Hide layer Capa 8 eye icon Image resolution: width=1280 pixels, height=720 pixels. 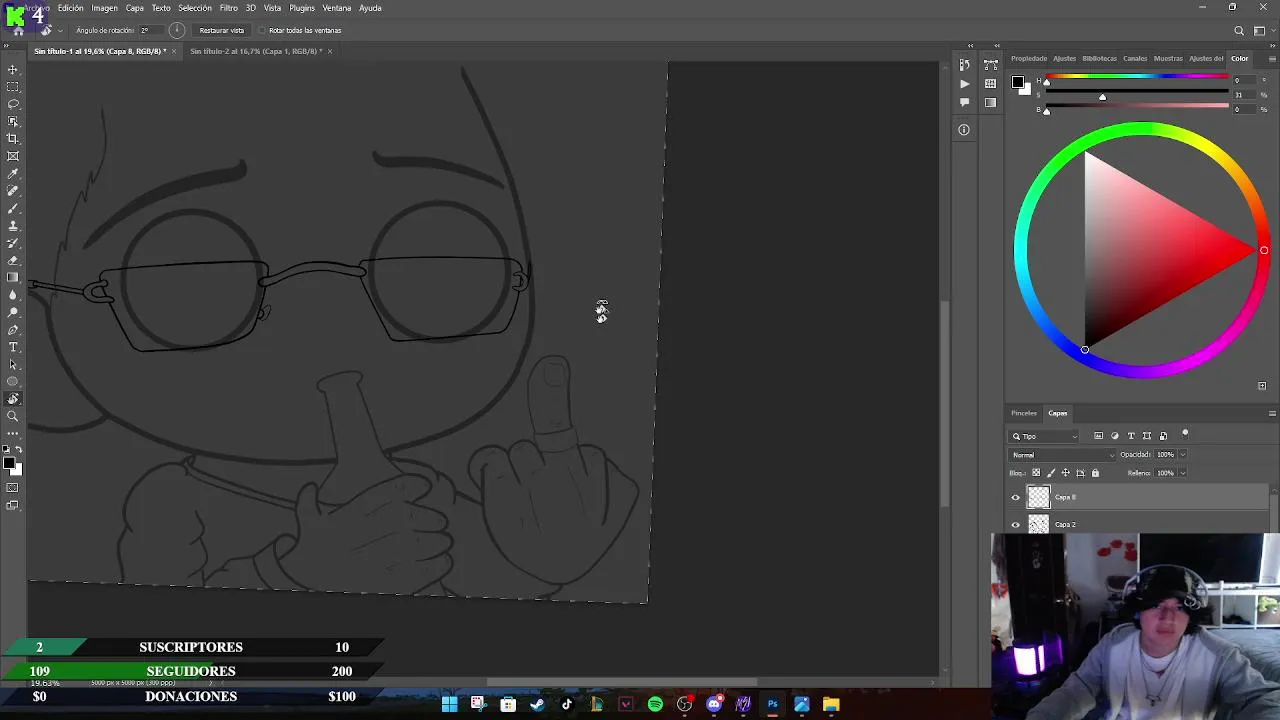click(1016, 497)
